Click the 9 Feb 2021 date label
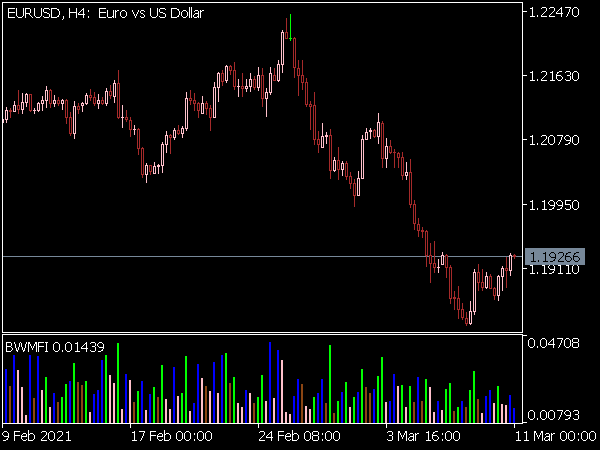600x450 pixels. (37, 436)
